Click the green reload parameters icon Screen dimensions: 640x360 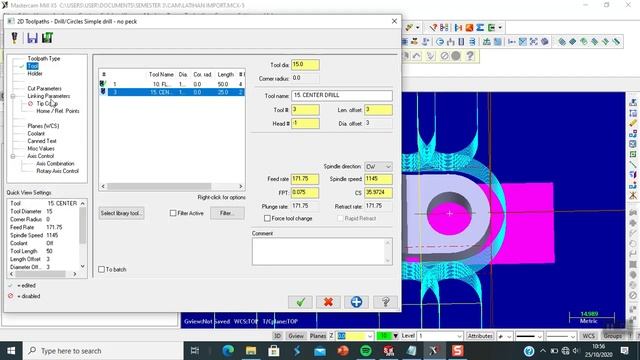[x=47, y=38]
